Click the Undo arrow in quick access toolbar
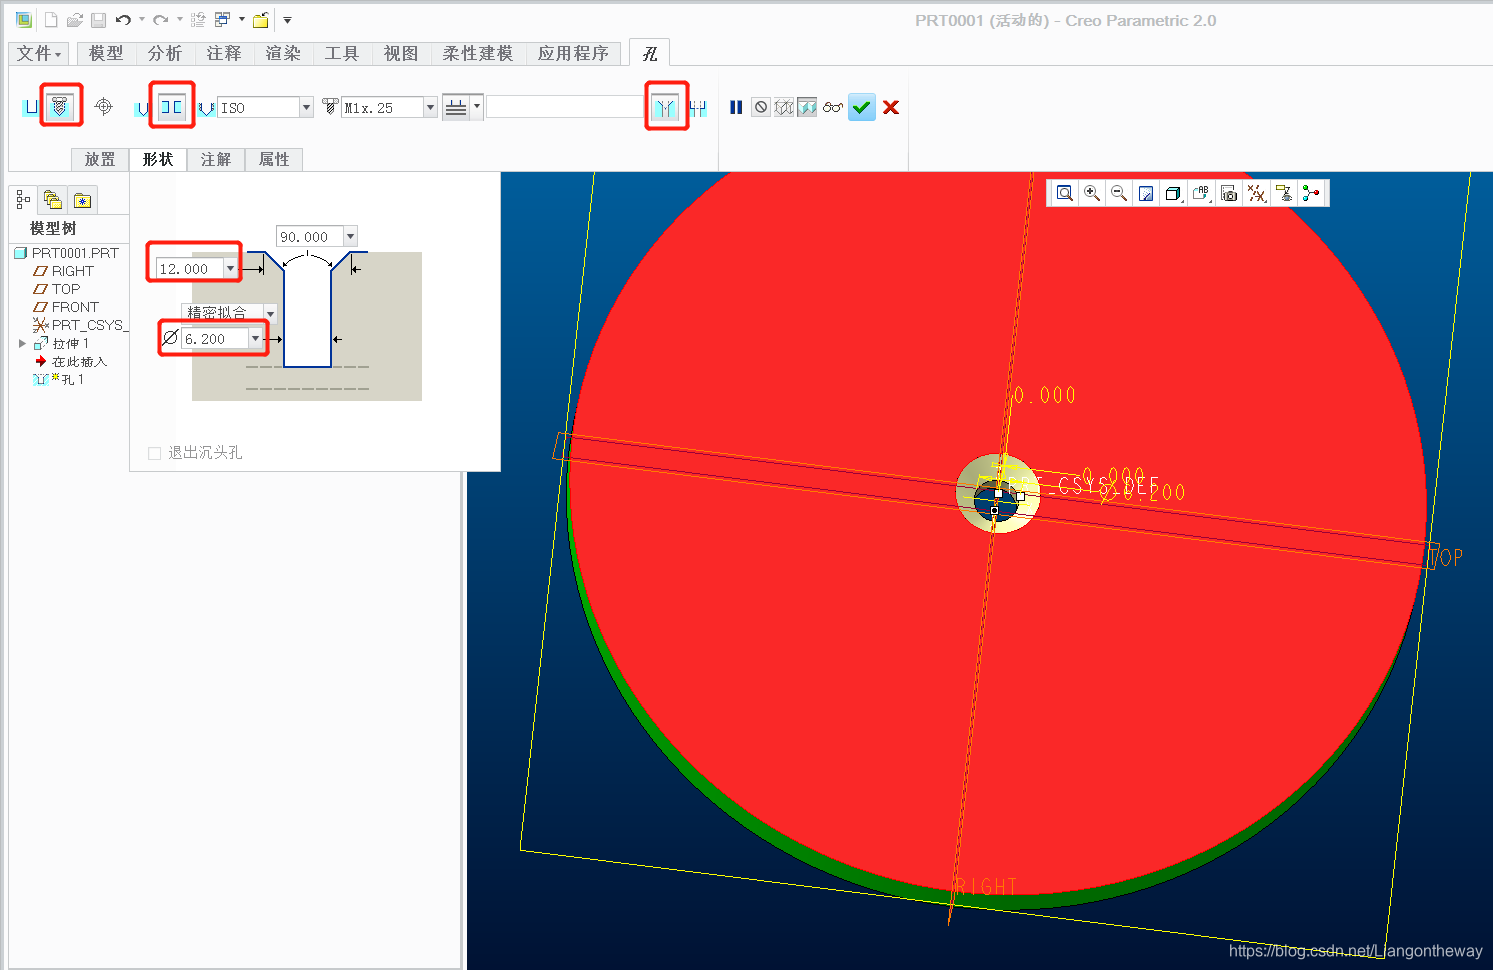The image size is (1493, 970). [x=123, y=20]
